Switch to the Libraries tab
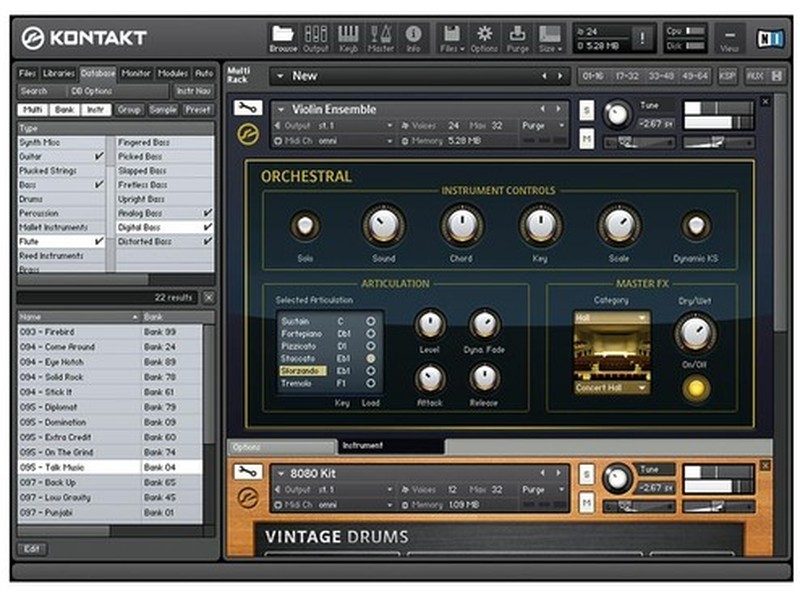Viewport: 800px width, 599px height. 59,73
